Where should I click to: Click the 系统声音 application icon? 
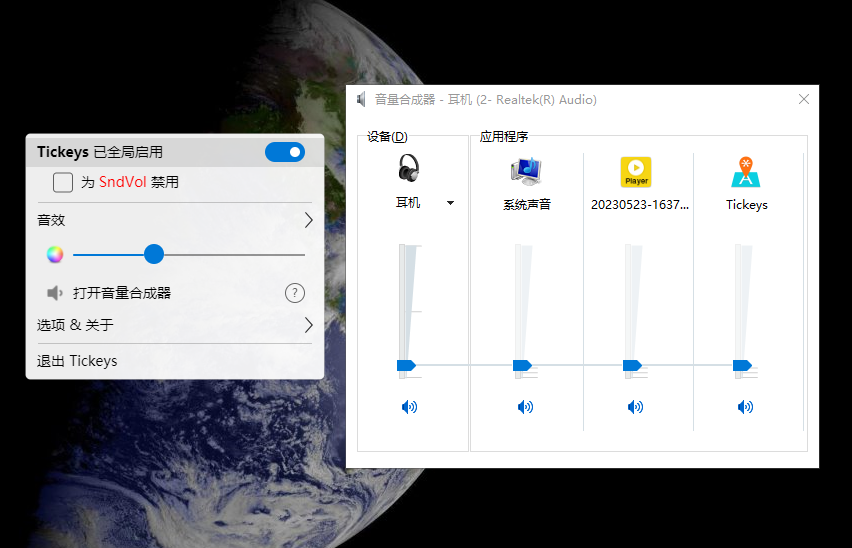click(526, 171)
